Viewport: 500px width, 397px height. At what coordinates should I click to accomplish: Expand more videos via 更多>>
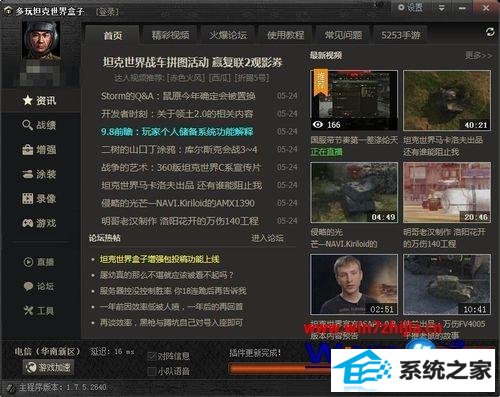coord(478,55)
